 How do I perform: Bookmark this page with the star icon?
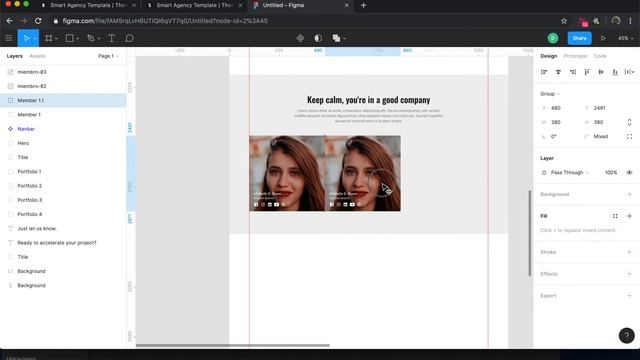coord(564,21)
